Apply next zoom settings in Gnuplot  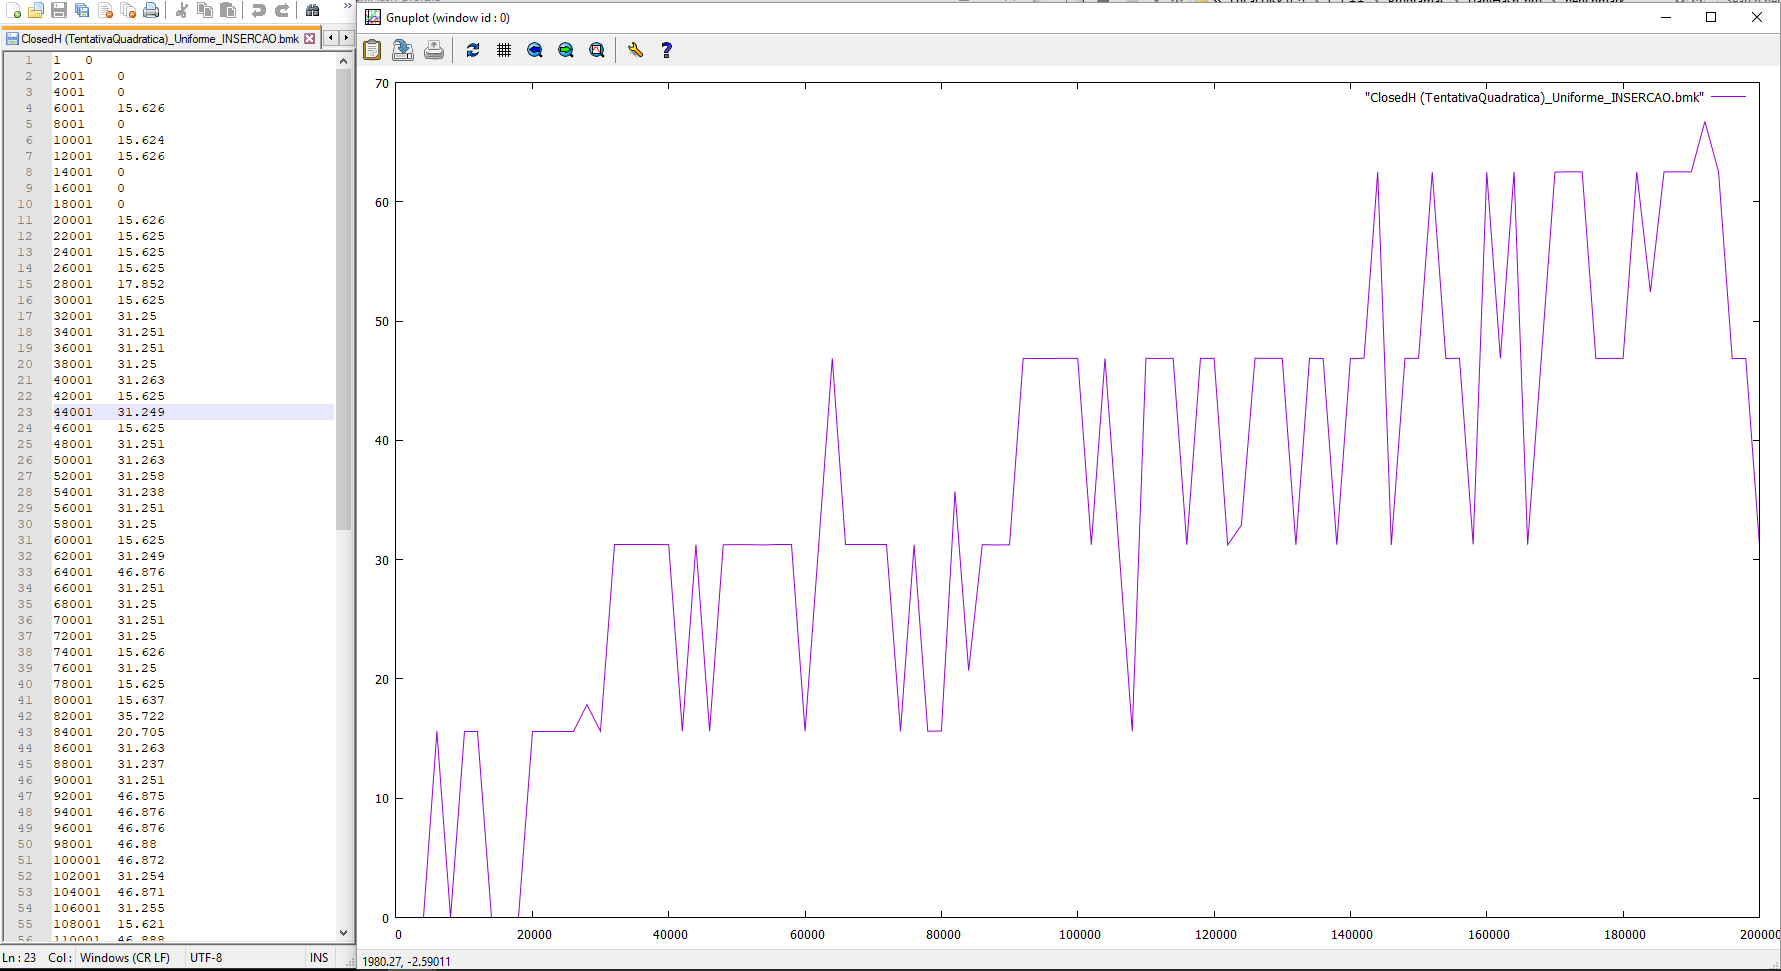point(566,50)
